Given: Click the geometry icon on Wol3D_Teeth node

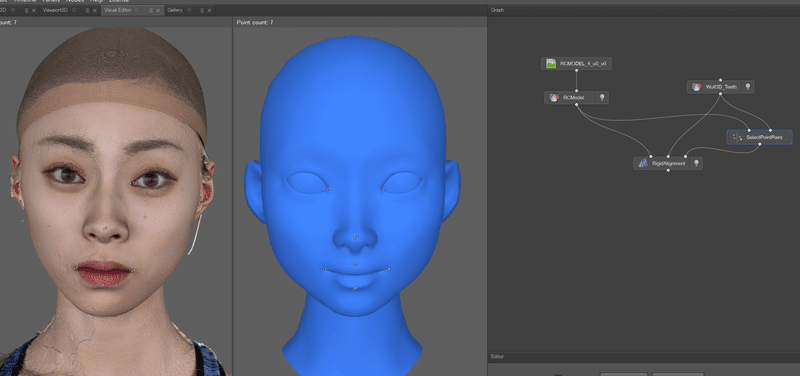Looking at the screenshot, I should pos(696,87).
